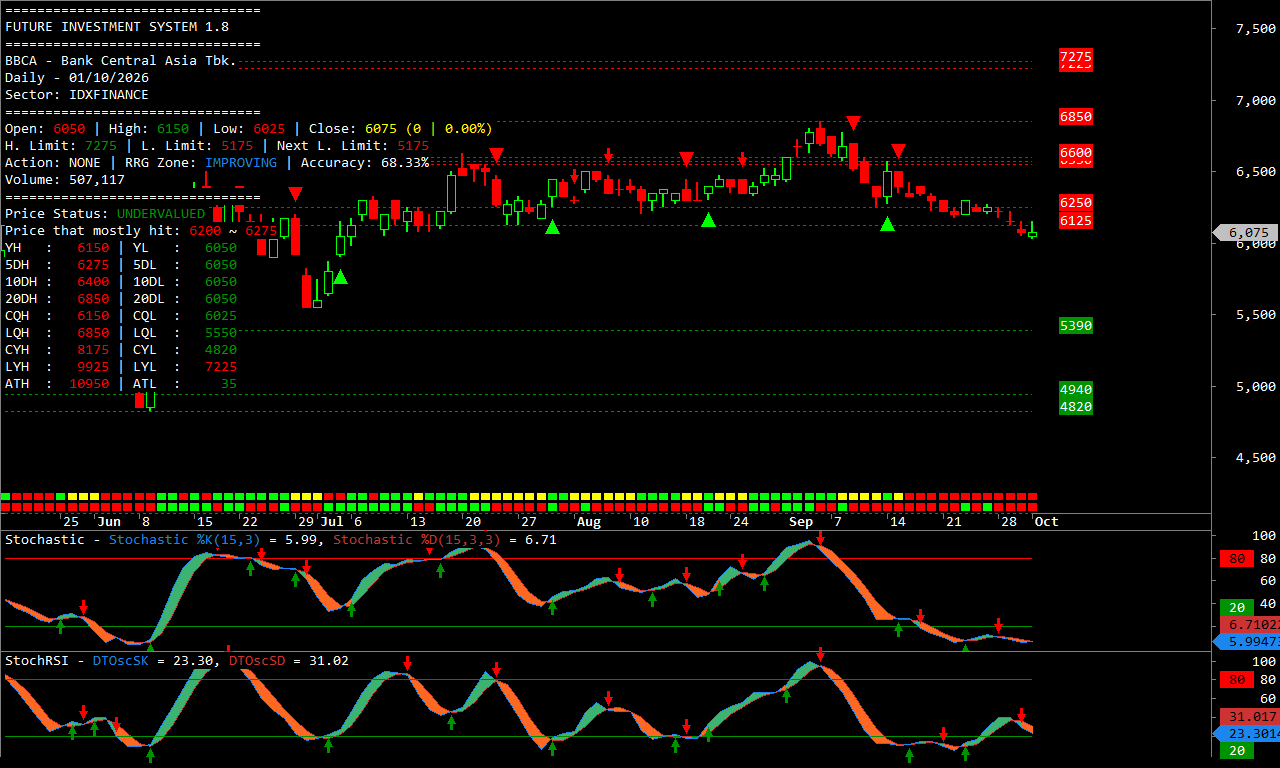Click the Stochastic %D value label 6.71022
Viewport: 1280px width, 768px height.
coord(1248,625)
